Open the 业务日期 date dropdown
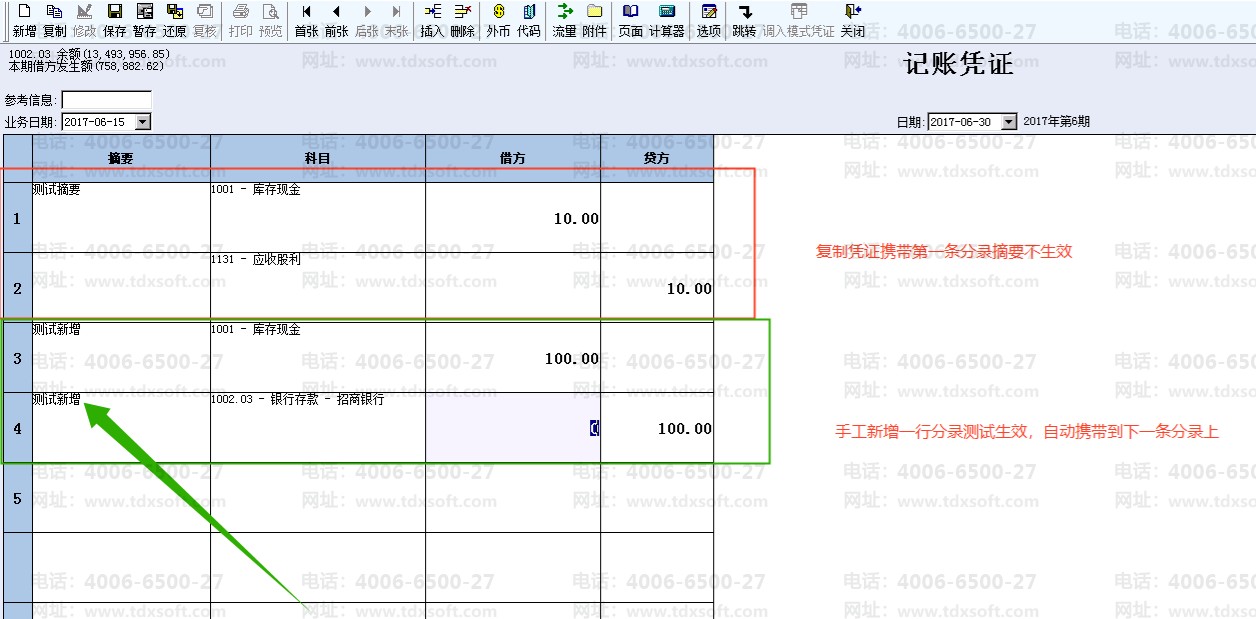The height and width of the screenshot is (619, 1256). tap(142, 122)
